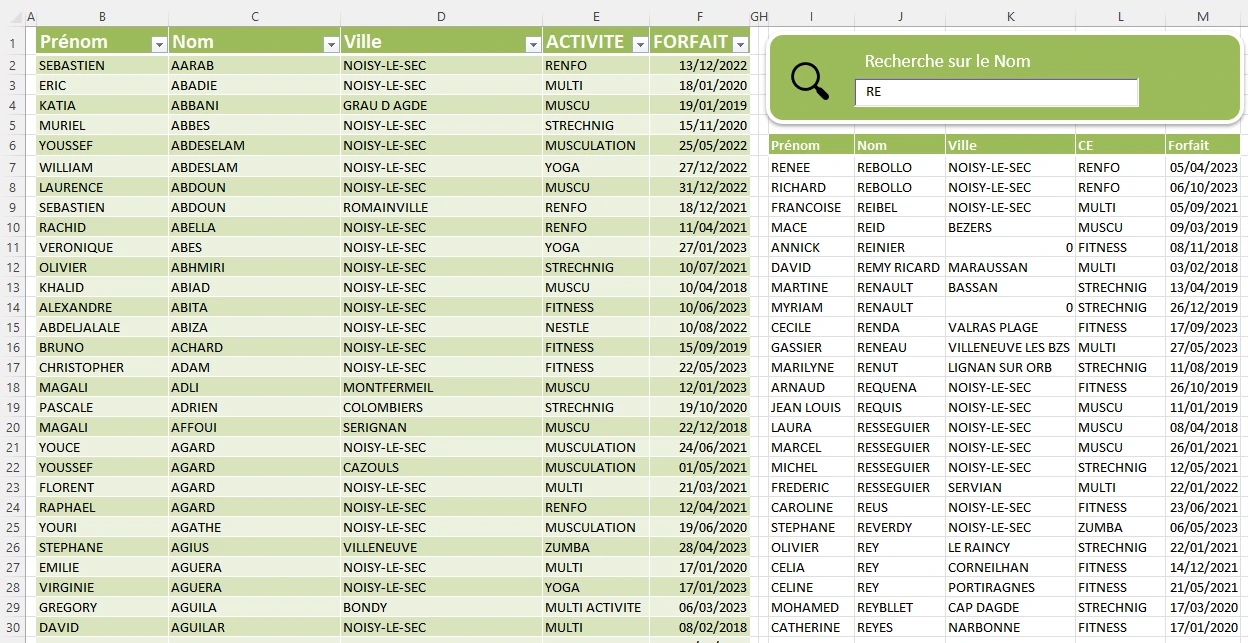
Task: Click the Forfait header in the results table
Action: (1188, 145)
